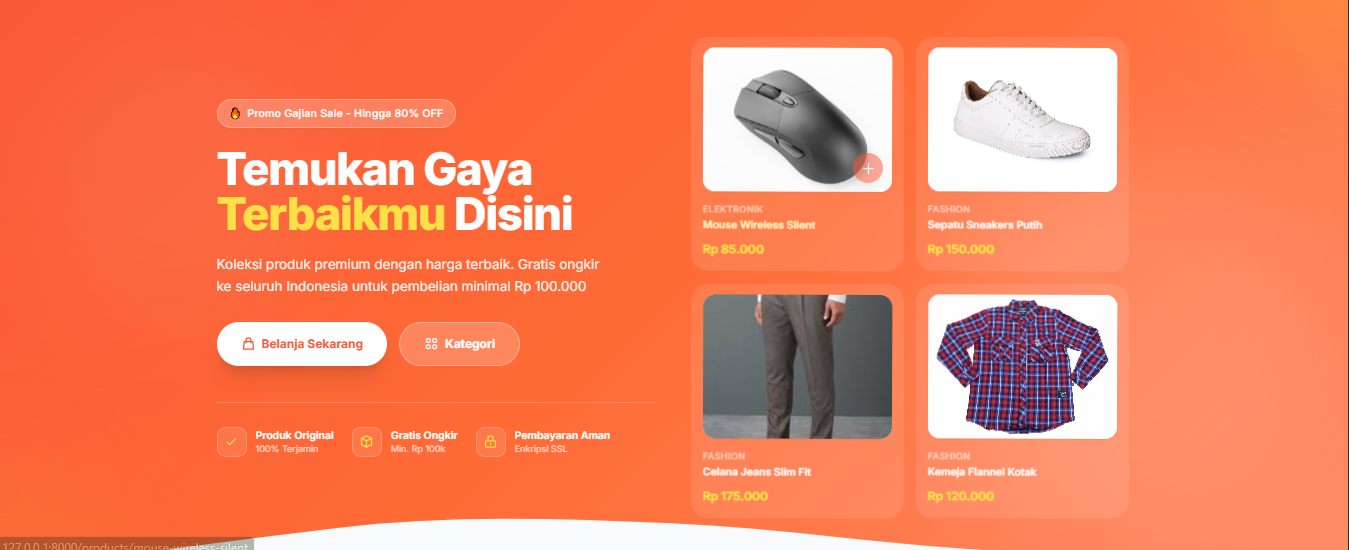Click the grid icon in Kategori button
This screenshot has width=1349, height=550.
pyautogui.click(x=431, y=344)
